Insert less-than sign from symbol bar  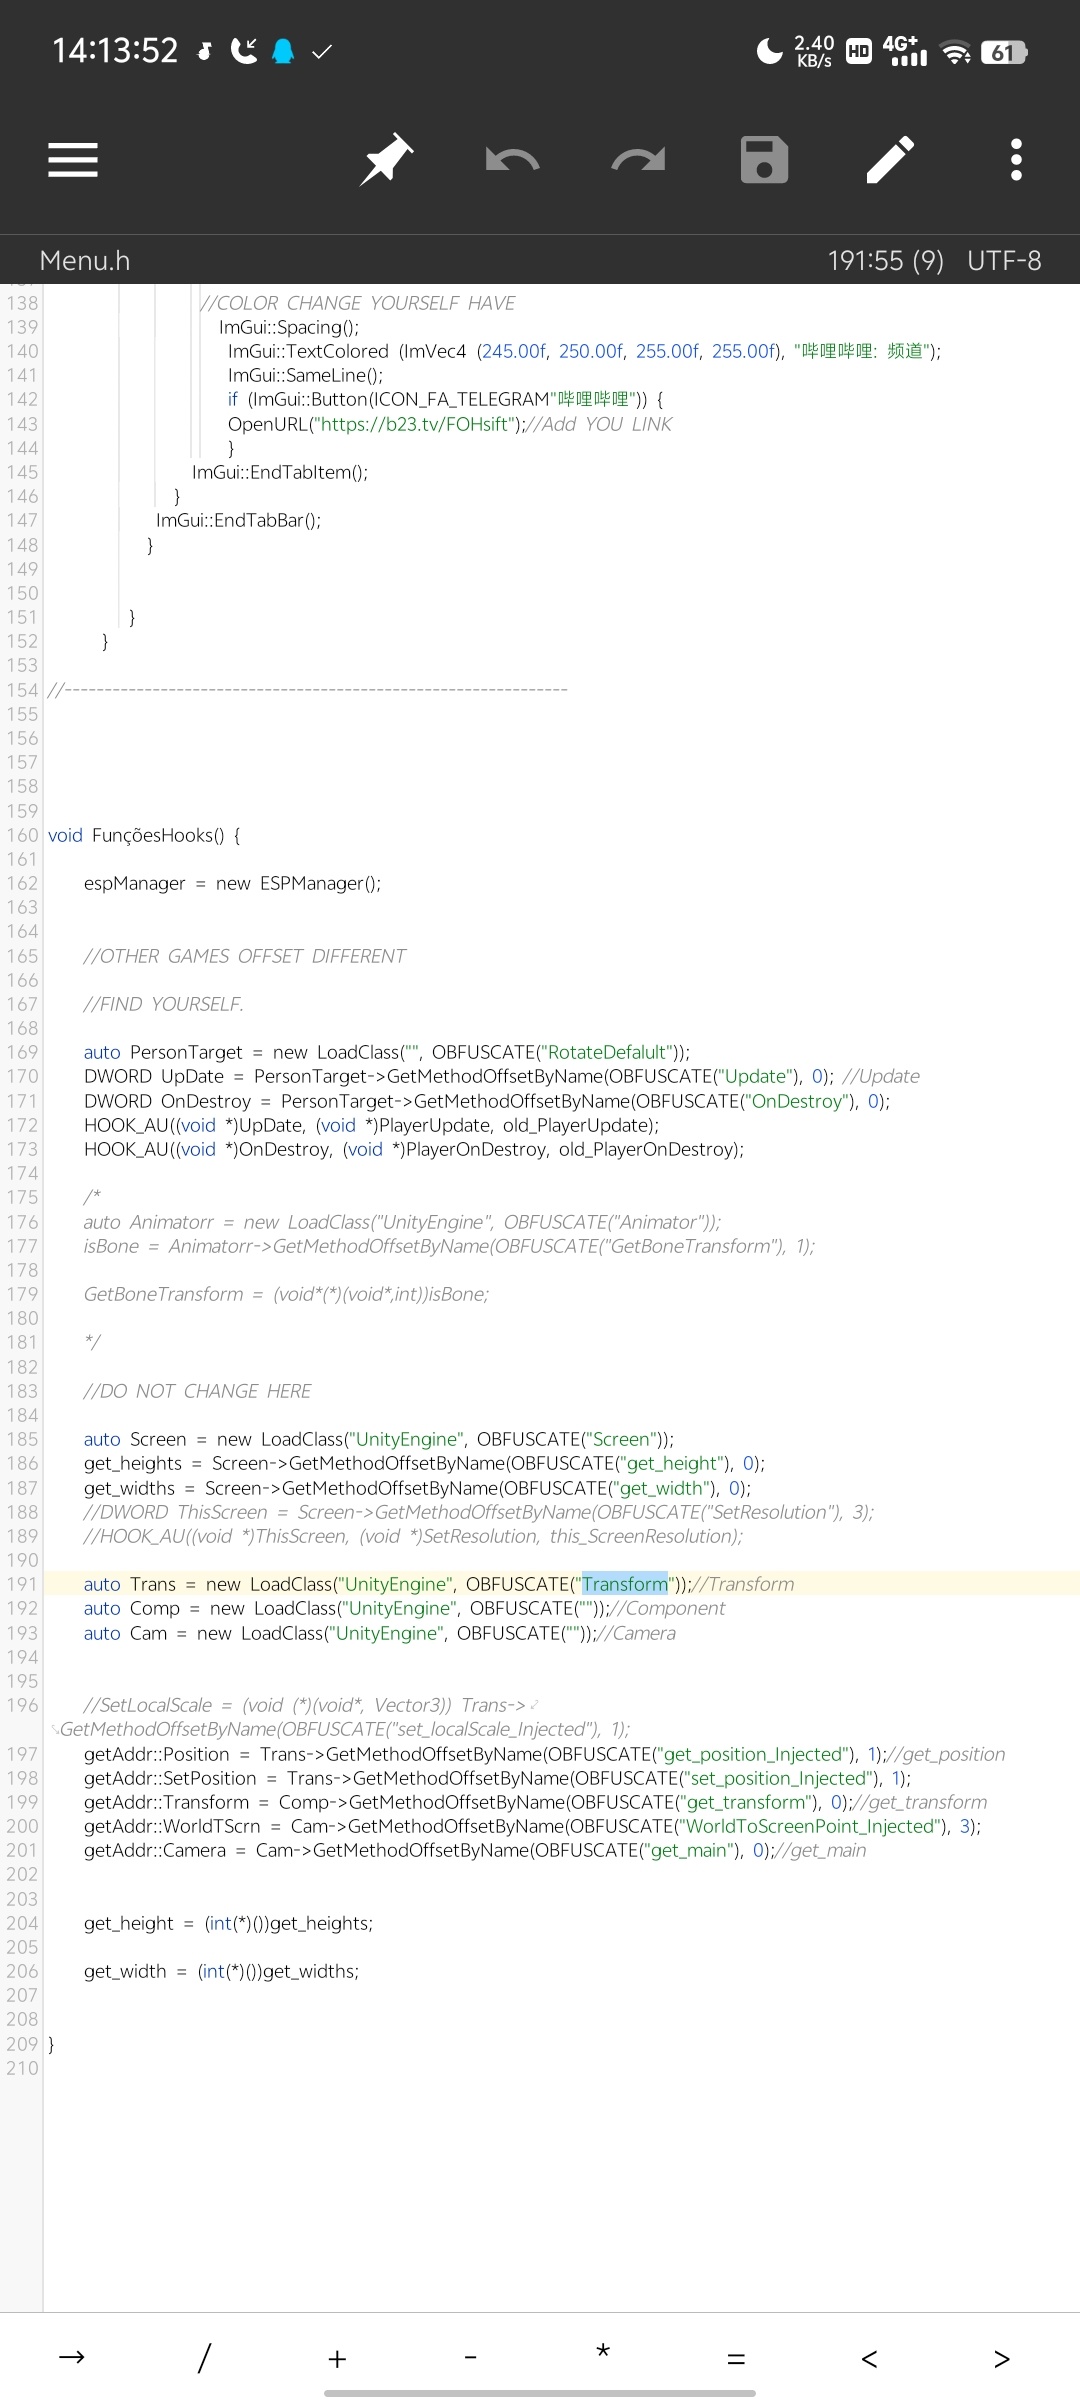tap(869, 2358)
